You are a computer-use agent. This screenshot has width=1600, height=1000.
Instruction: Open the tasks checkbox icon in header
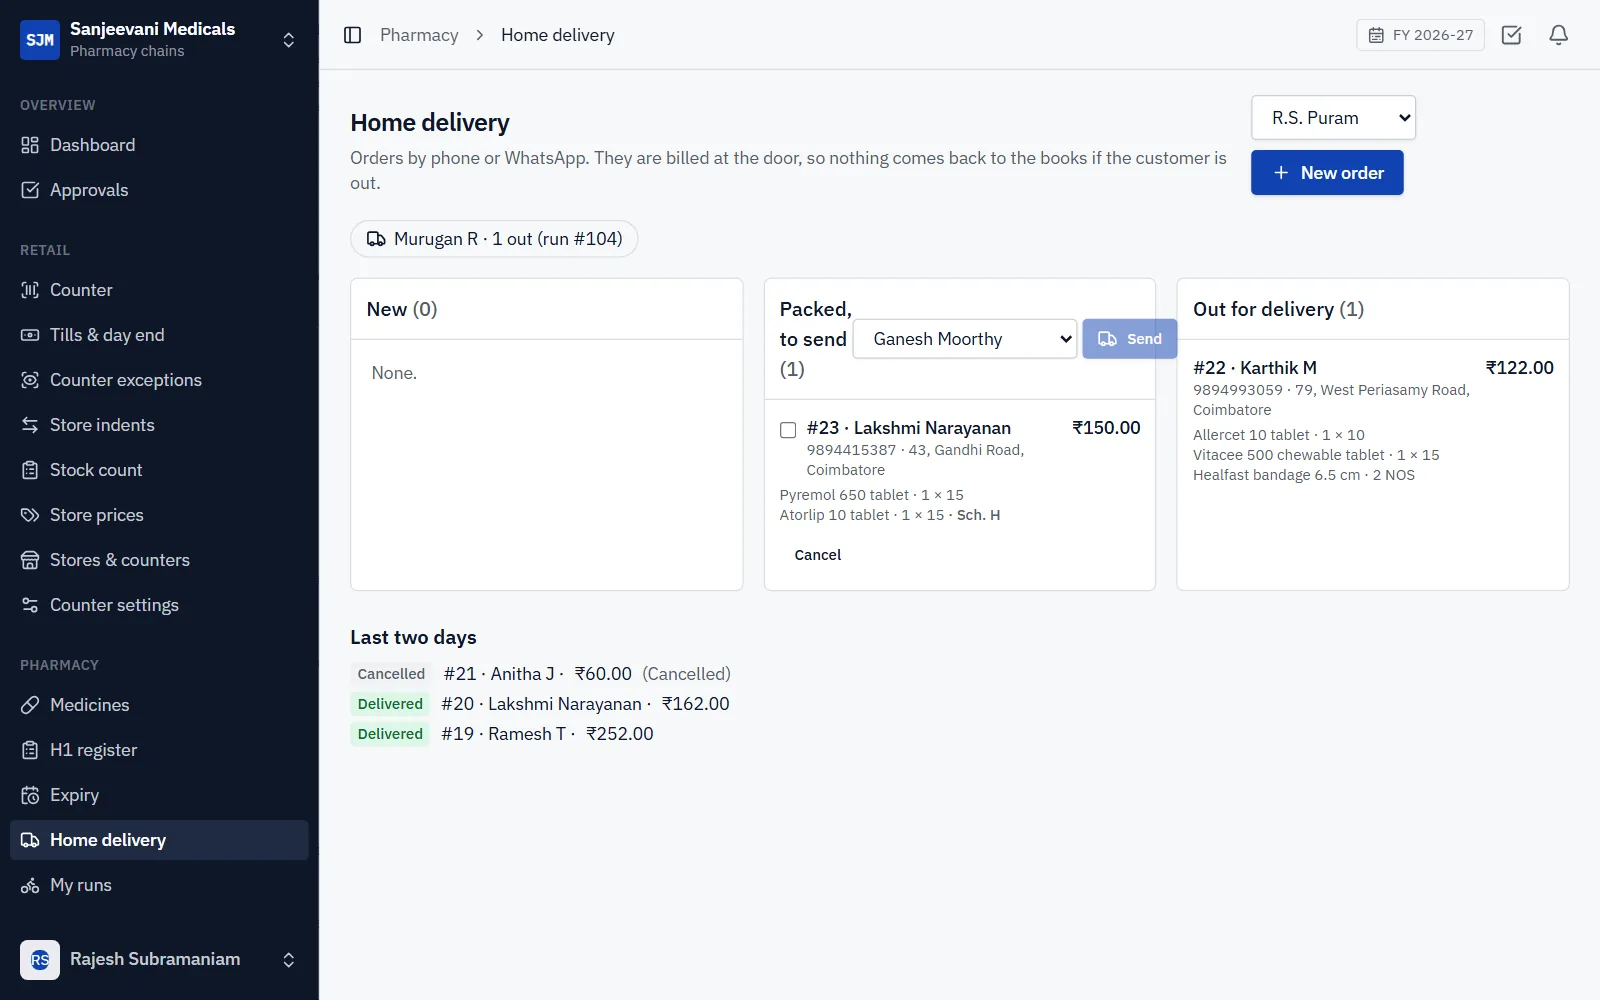[x=1511, y=35]
